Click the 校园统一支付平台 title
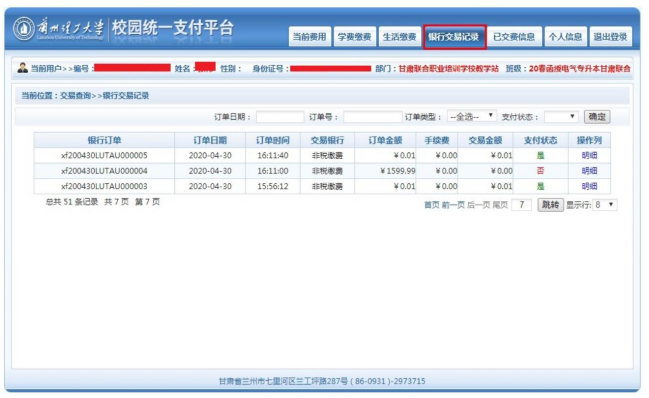The width and height of the screenshot is (649, 398). (173, 28)
